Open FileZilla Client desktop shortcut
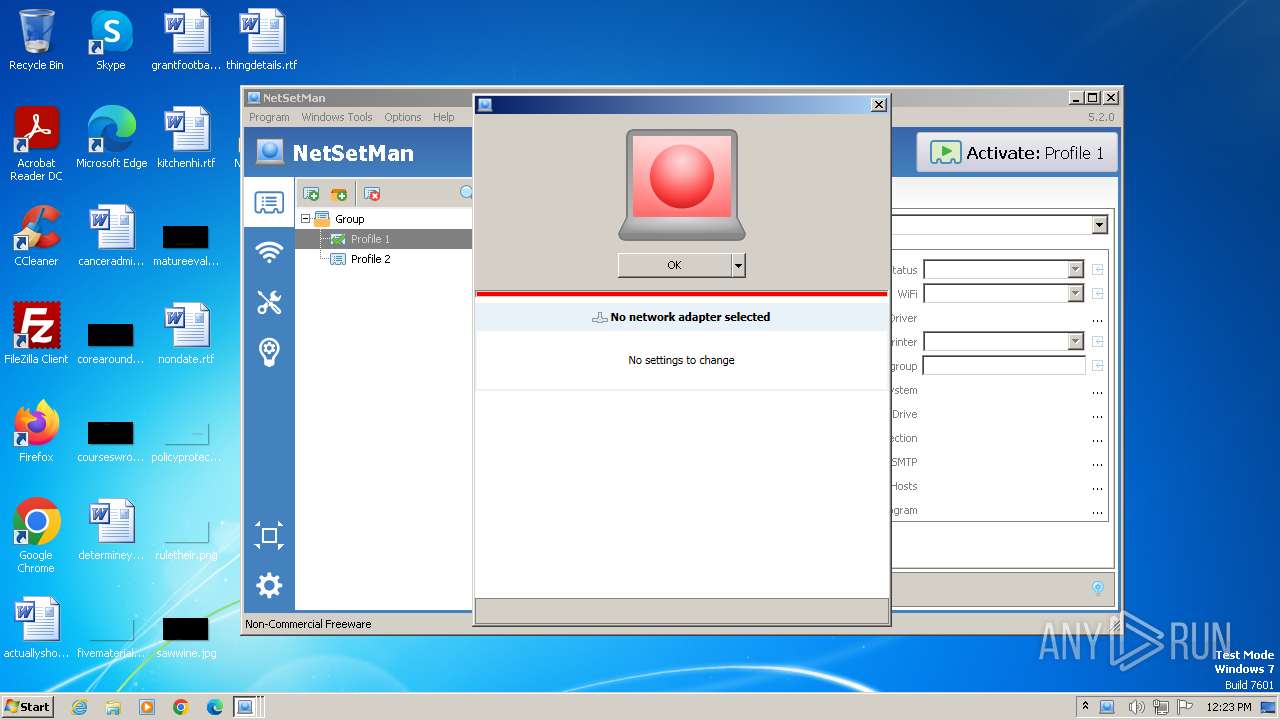The height and width of the screenshot is (720, 1280). tap(36, 334)
